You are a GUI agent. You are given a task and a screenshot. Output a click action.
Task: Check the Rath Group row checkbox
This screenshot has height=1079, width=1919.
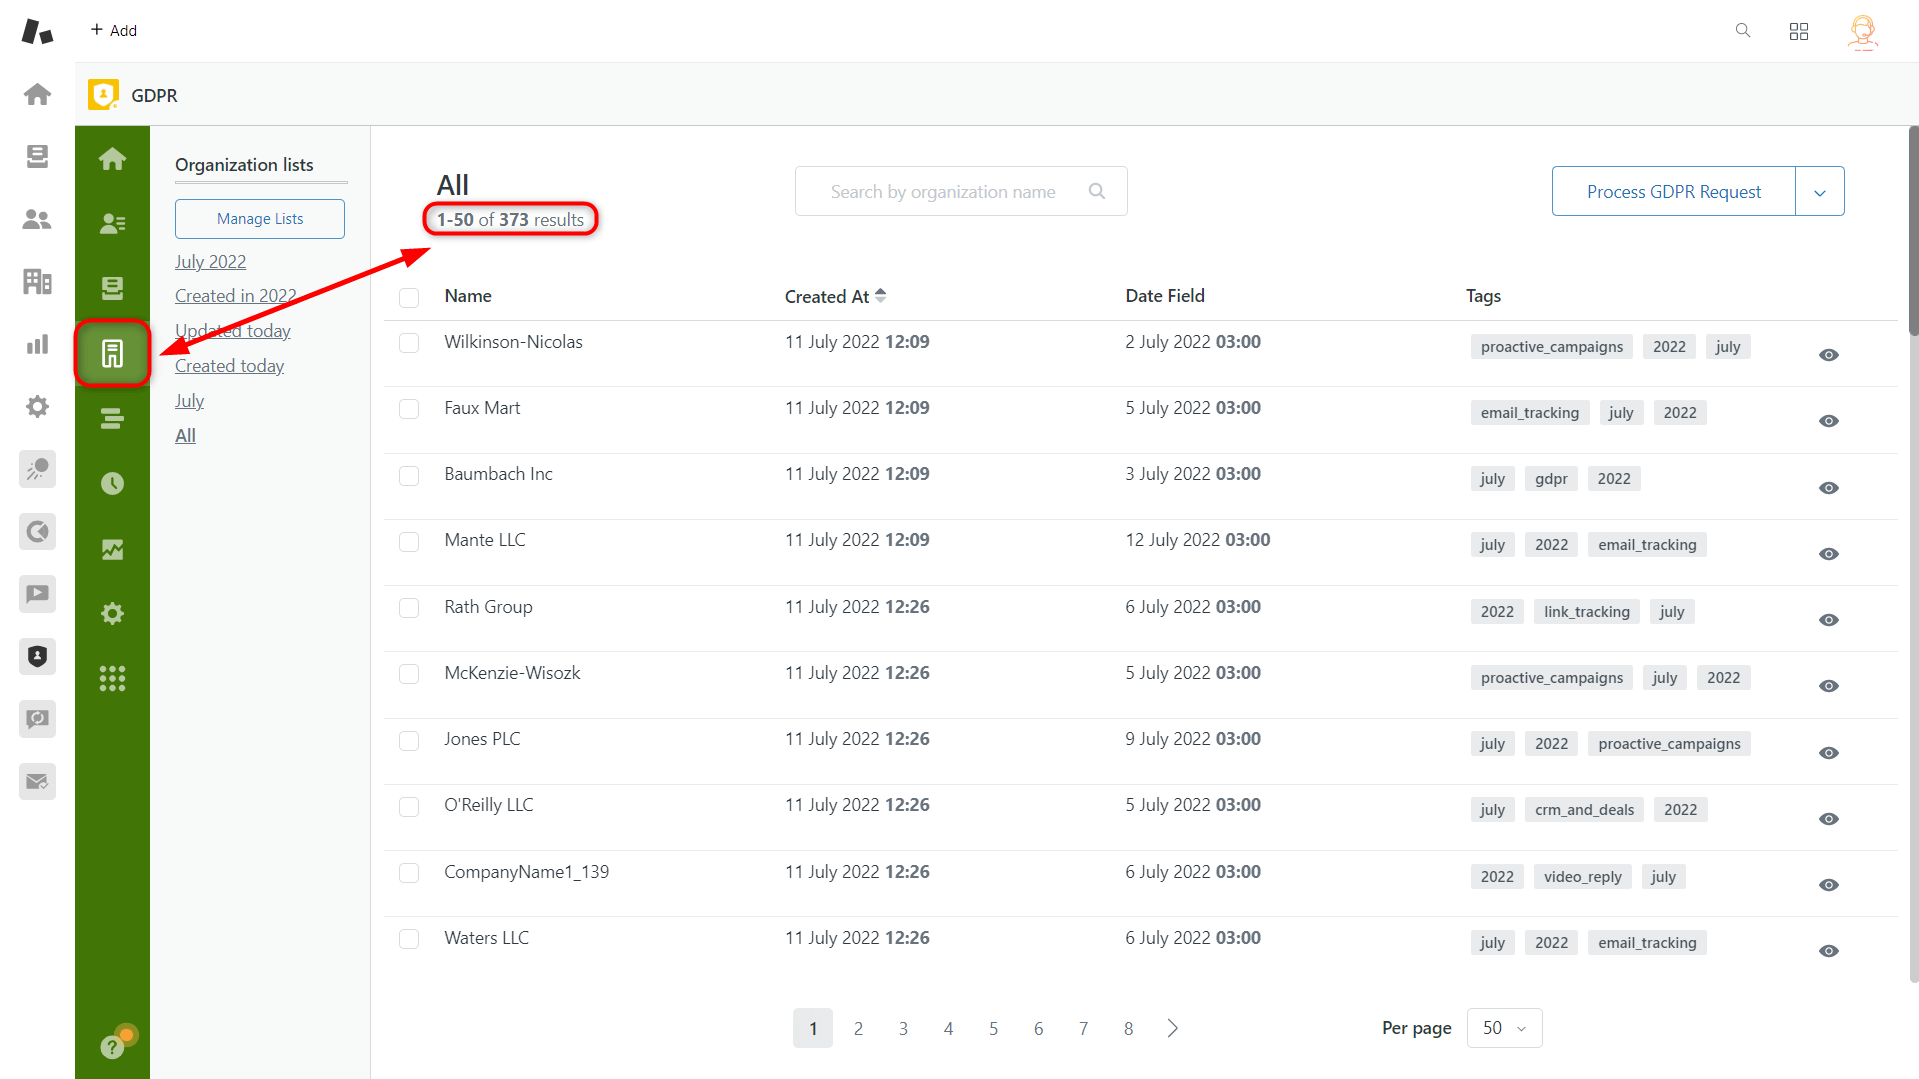[409, 608]
